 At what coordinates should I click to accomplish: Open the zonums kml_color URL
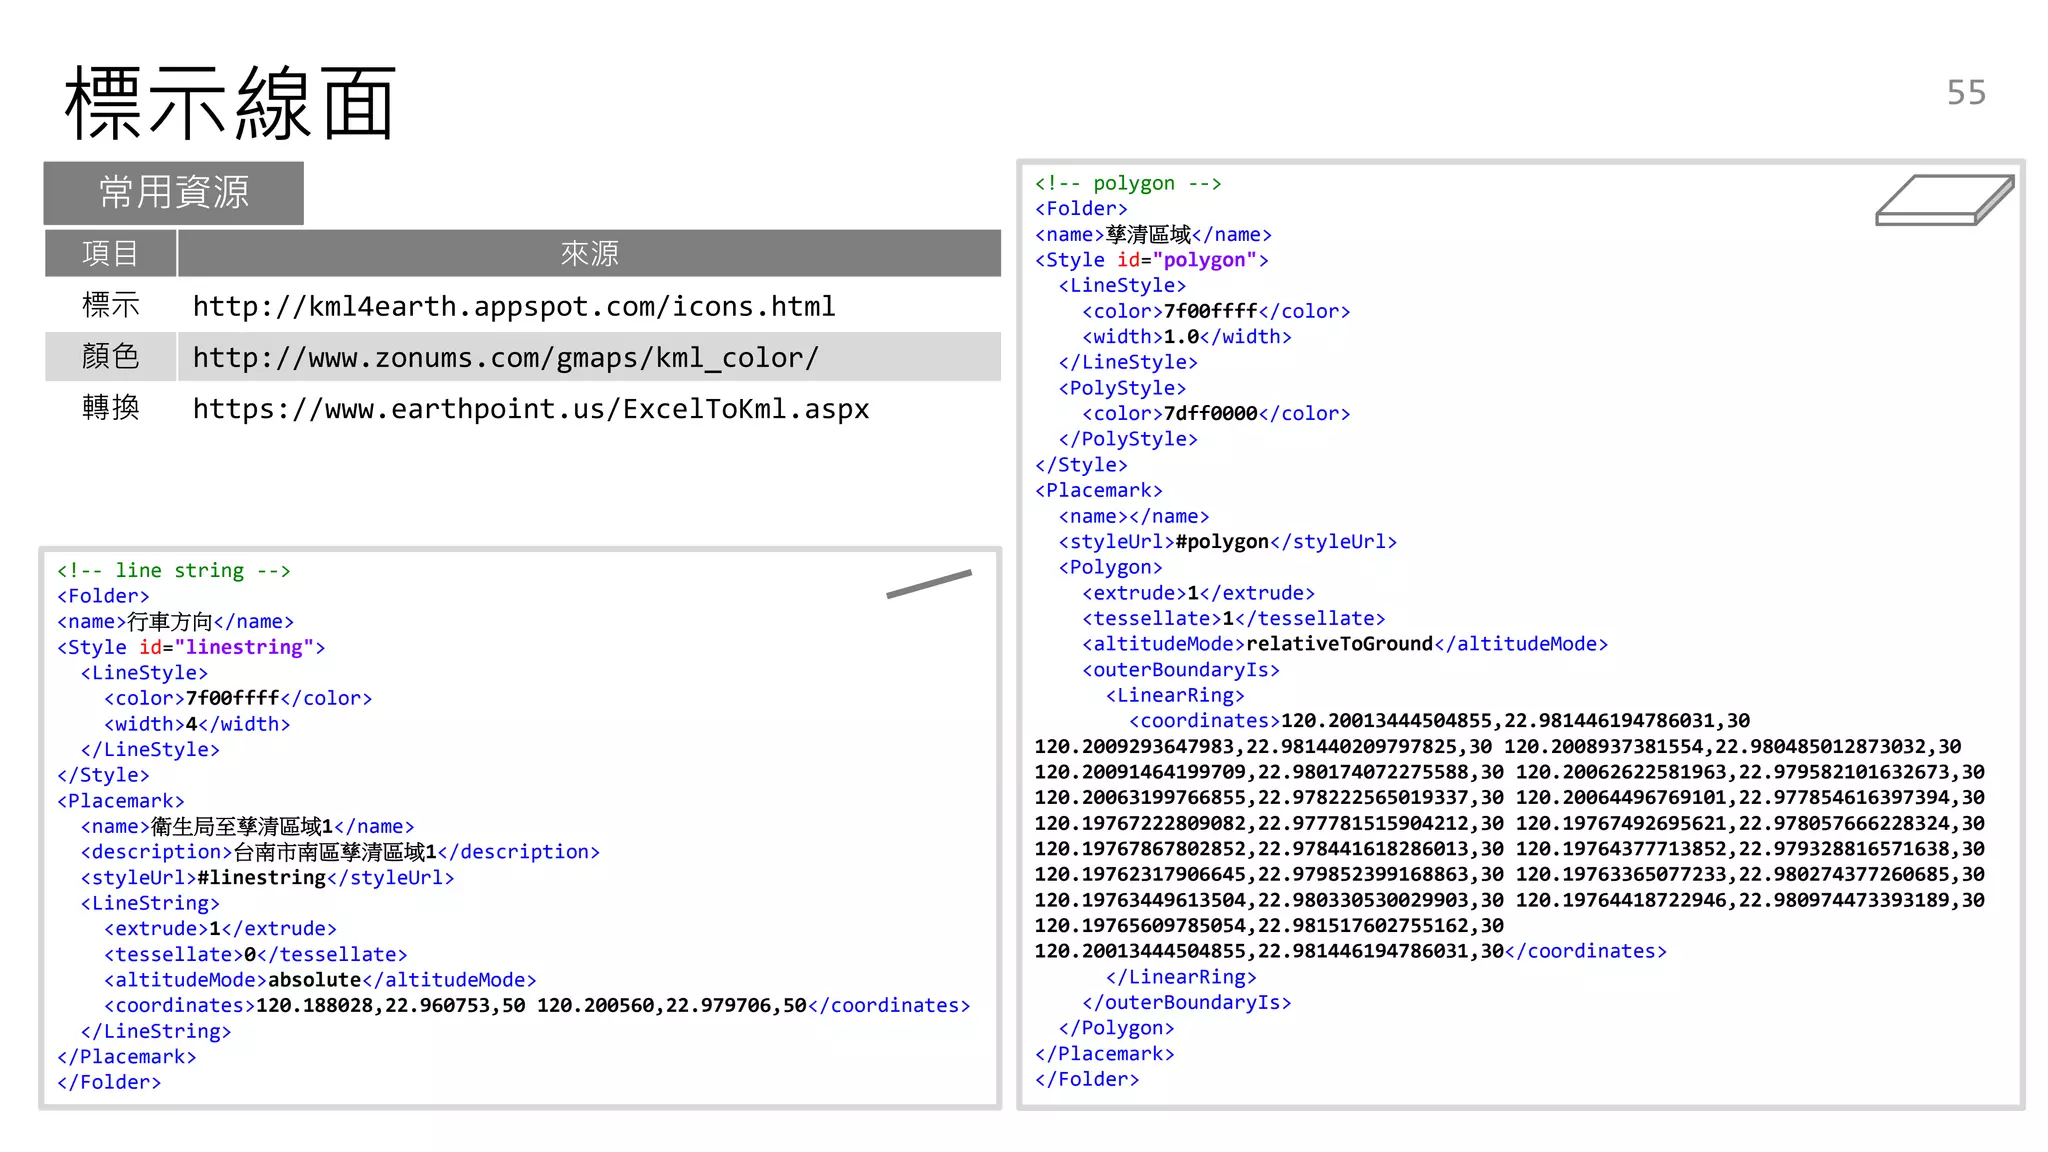(505, 357)
